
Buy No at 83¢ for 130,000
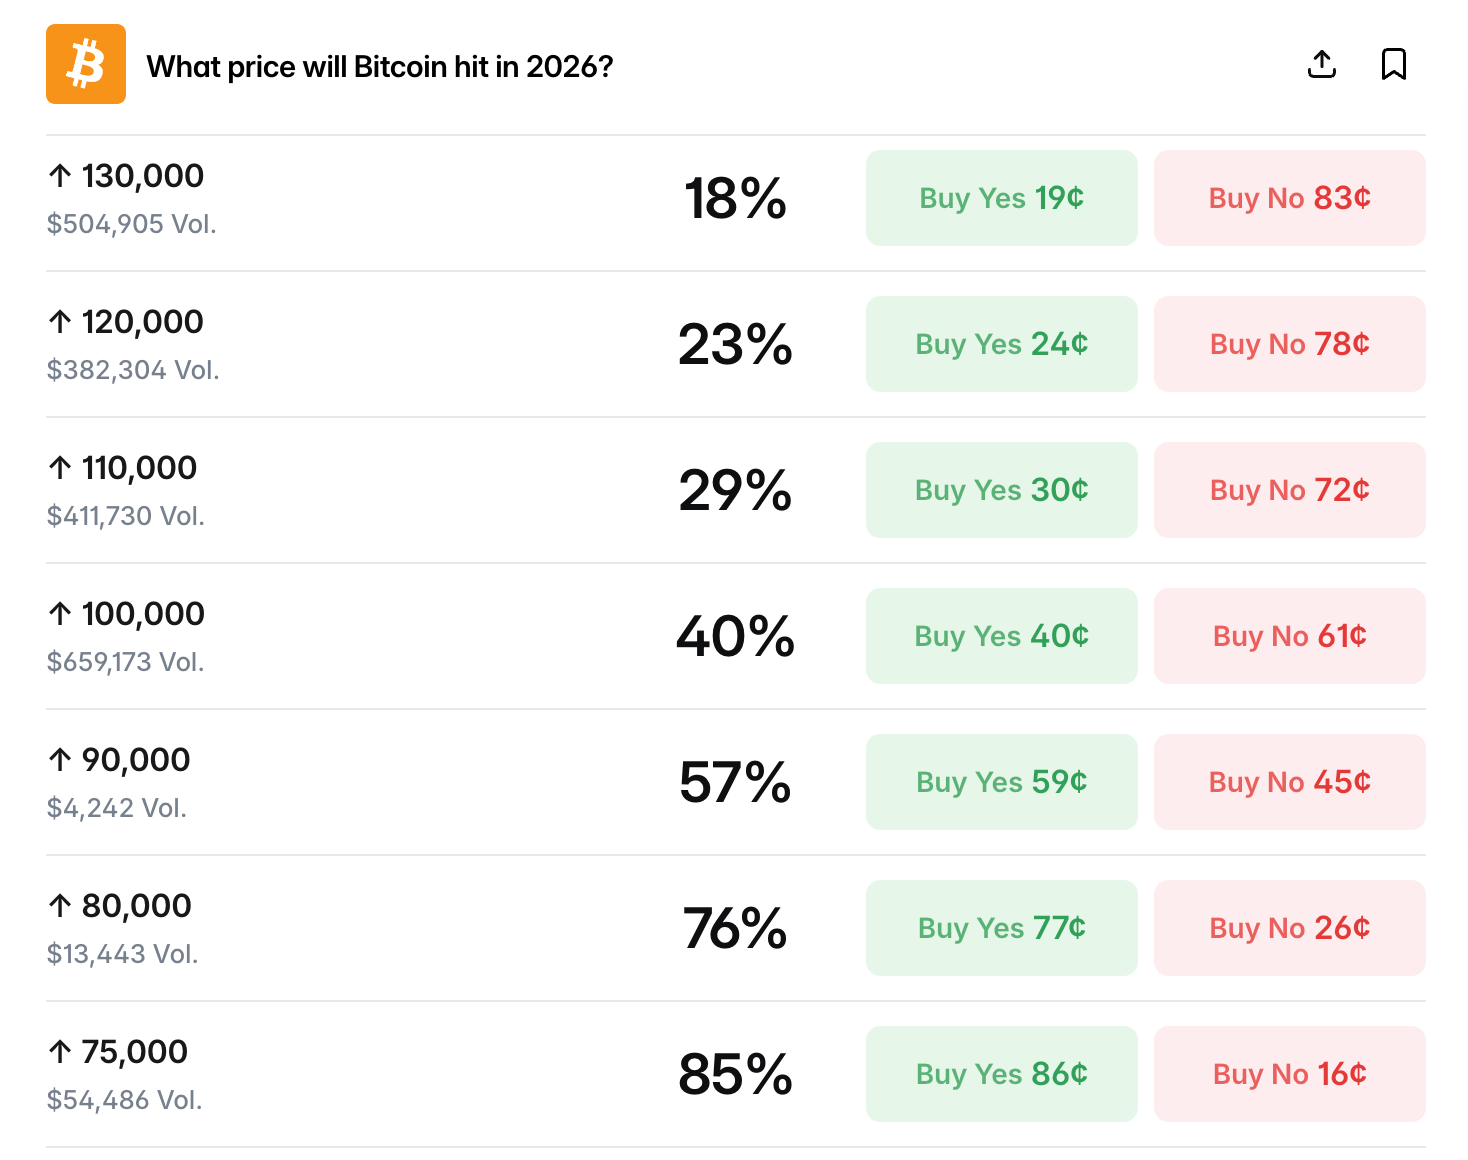click(x=1289, y=198)
